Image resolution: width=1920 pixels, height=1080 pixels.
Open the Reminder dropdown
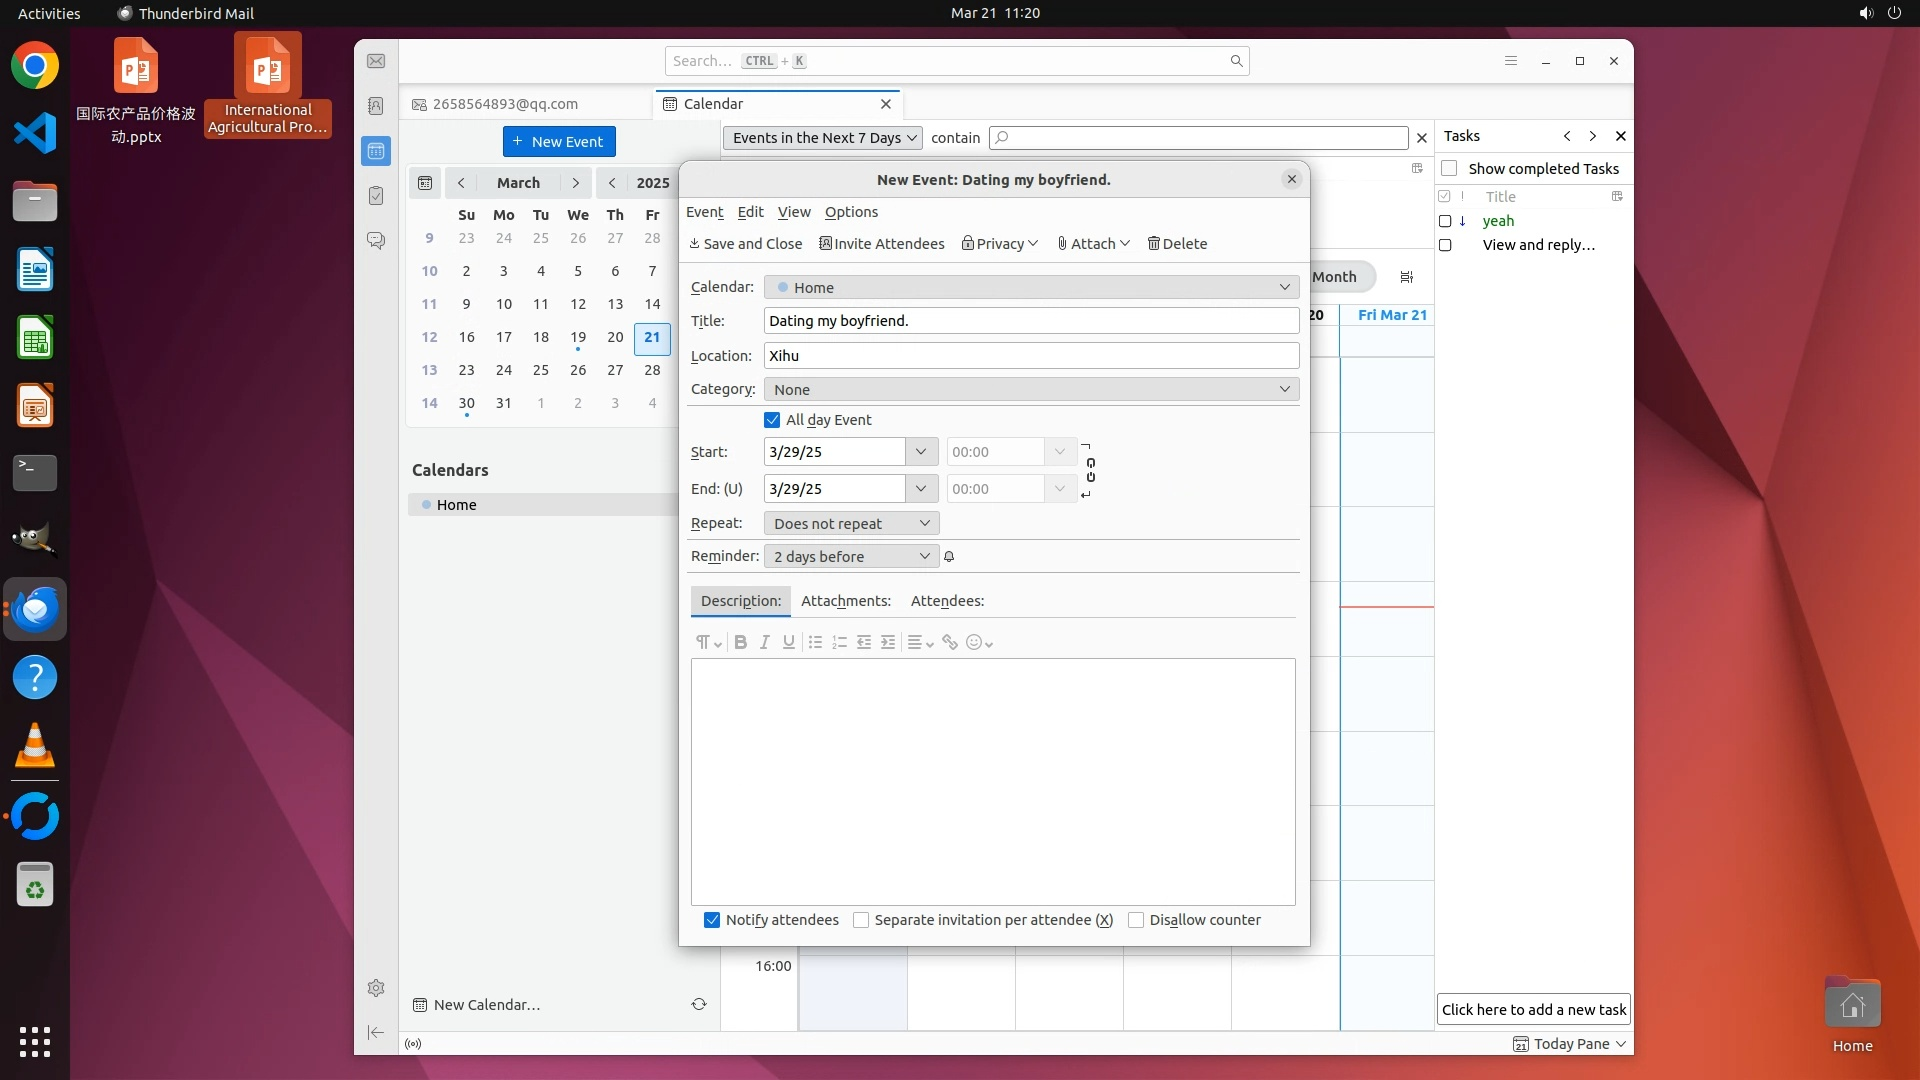(x=851, y=556)
